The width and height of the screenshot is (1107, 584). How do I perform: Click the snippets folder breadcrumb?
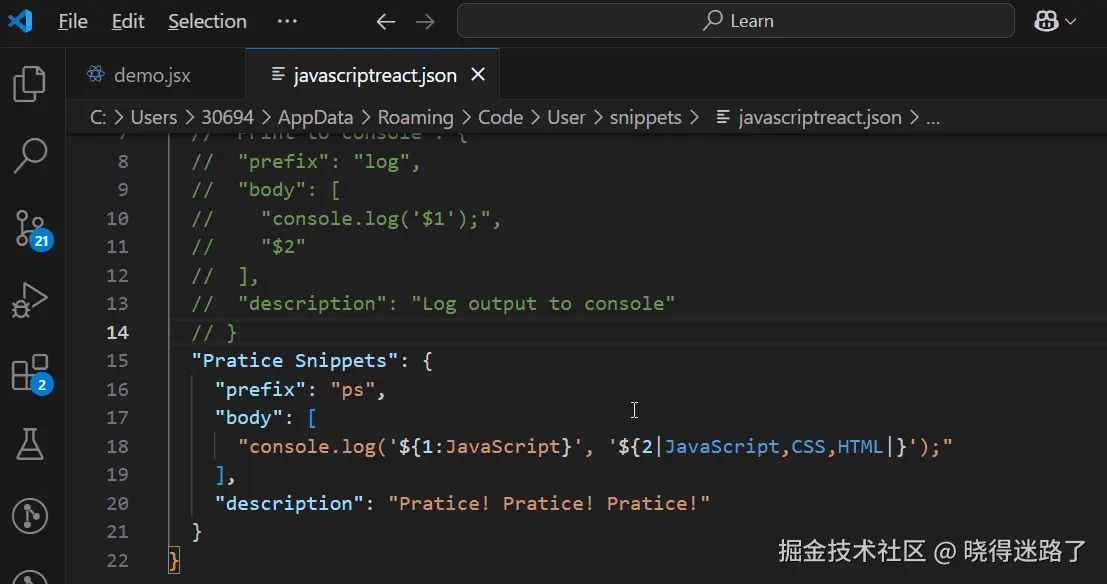pos(645,117)
